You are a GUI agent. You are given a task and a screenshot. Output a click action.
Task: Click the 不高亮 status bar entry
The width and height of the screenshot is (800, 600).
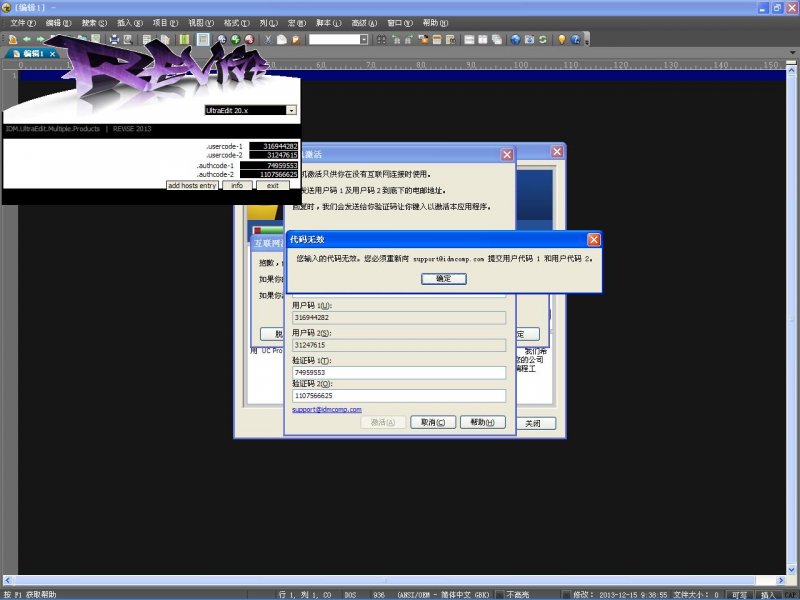(518, 595)
